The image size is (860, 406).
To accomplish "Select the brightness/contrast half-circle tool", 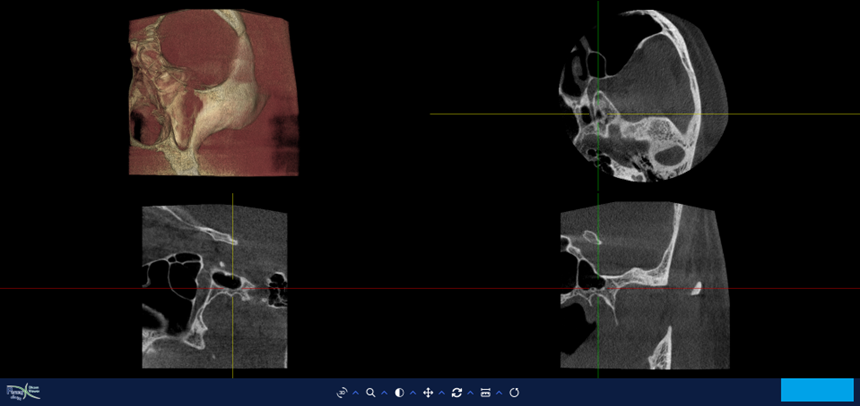I will (399, 393).
